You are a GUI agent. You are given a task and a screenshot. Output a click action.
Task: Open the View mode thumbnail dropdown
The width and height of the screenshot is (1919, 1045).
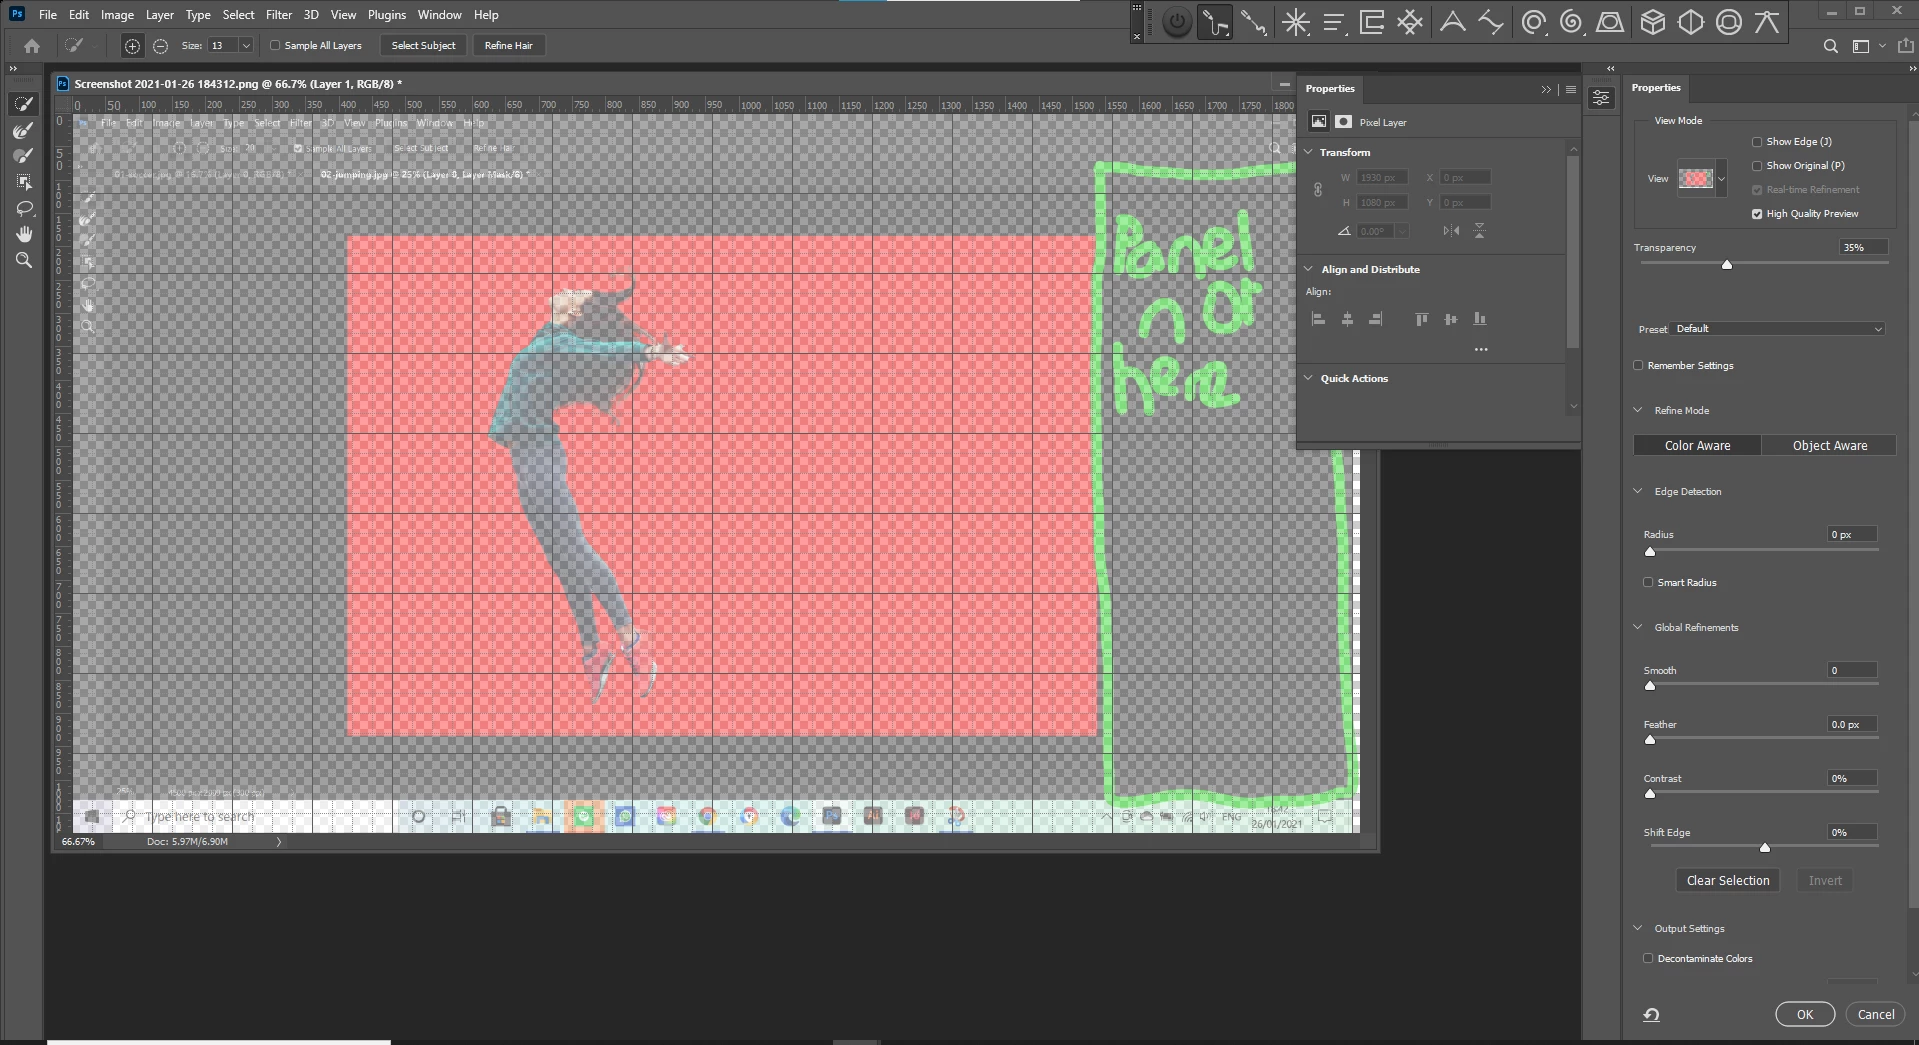(x=1721, y=179)
